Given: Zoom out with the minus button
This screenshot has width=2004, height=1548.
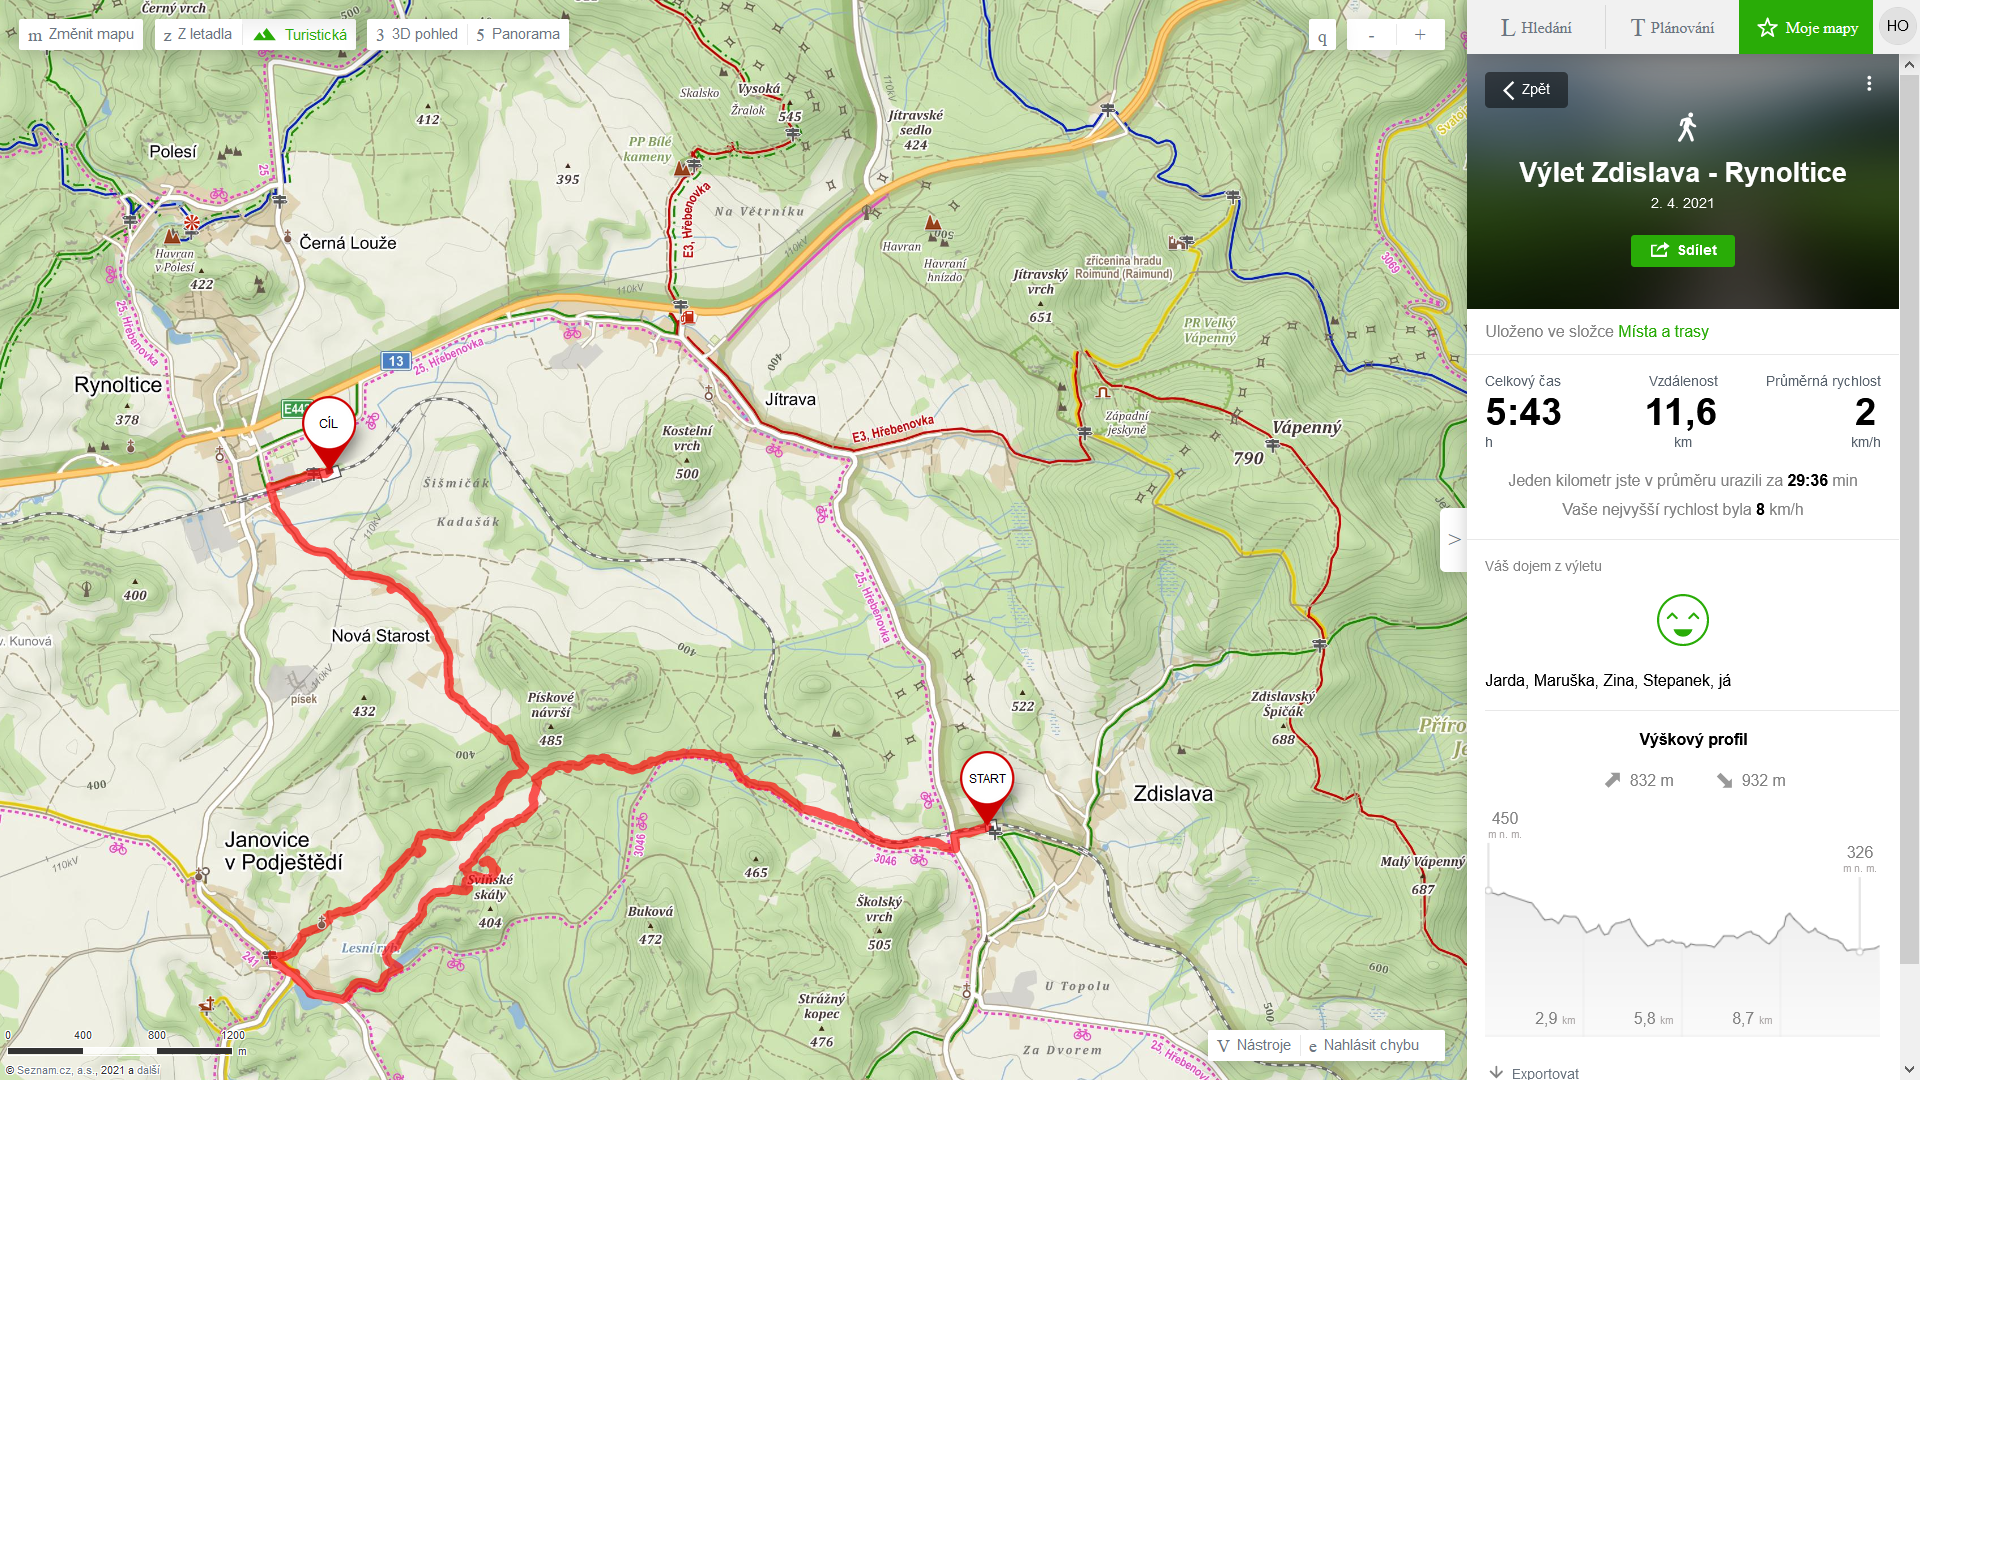Looking at the screenshot, I should coord(1371,35).
